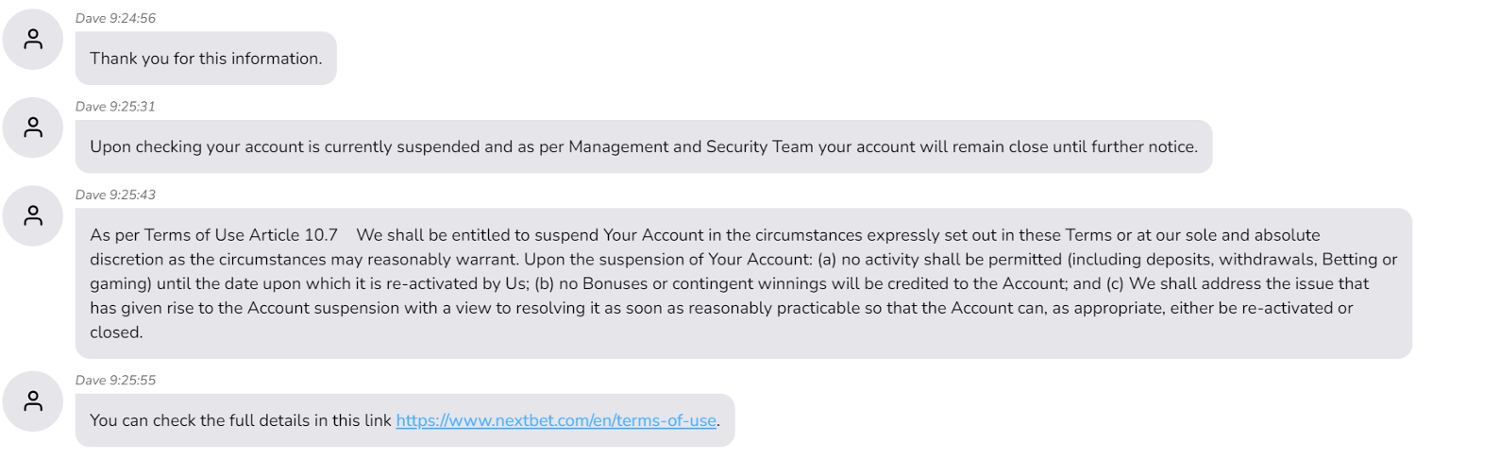Screen dimensions: 1500x460
Task: Select the "Thank you for this information" bubble
Action: [206, 59]
